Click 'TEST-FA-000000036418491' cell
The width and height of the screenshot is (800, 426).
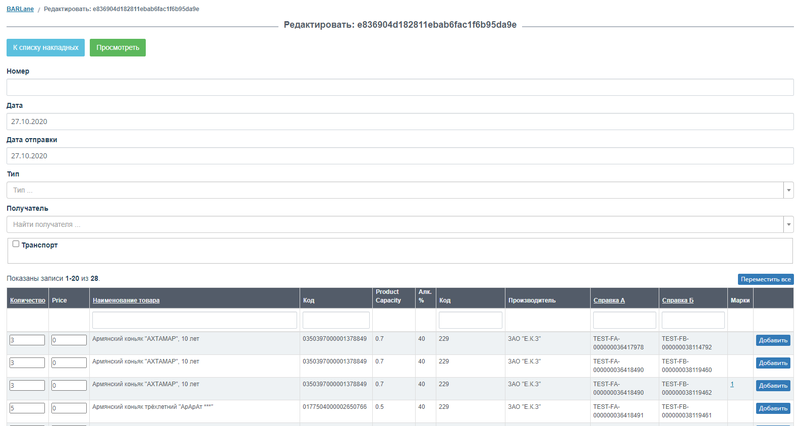click(x=618, y=411)
